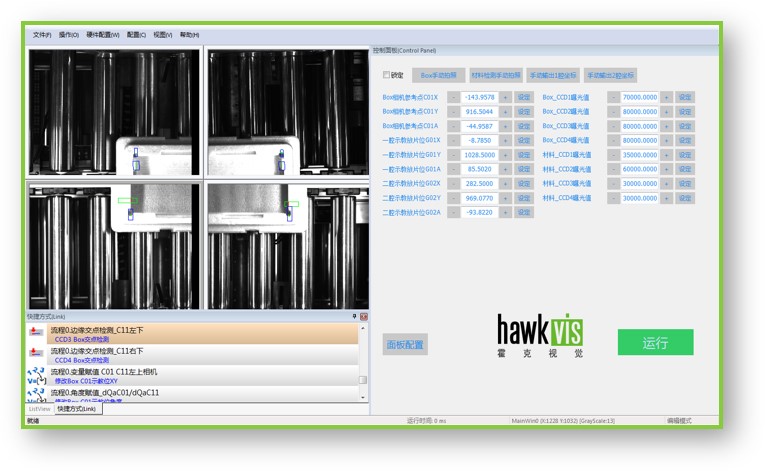Image resolution: width=765 pixels, height=471 pixels.
Task: Open the 面板配置 panel configuration
Action: pyautogui.click(x=405, y=345)
